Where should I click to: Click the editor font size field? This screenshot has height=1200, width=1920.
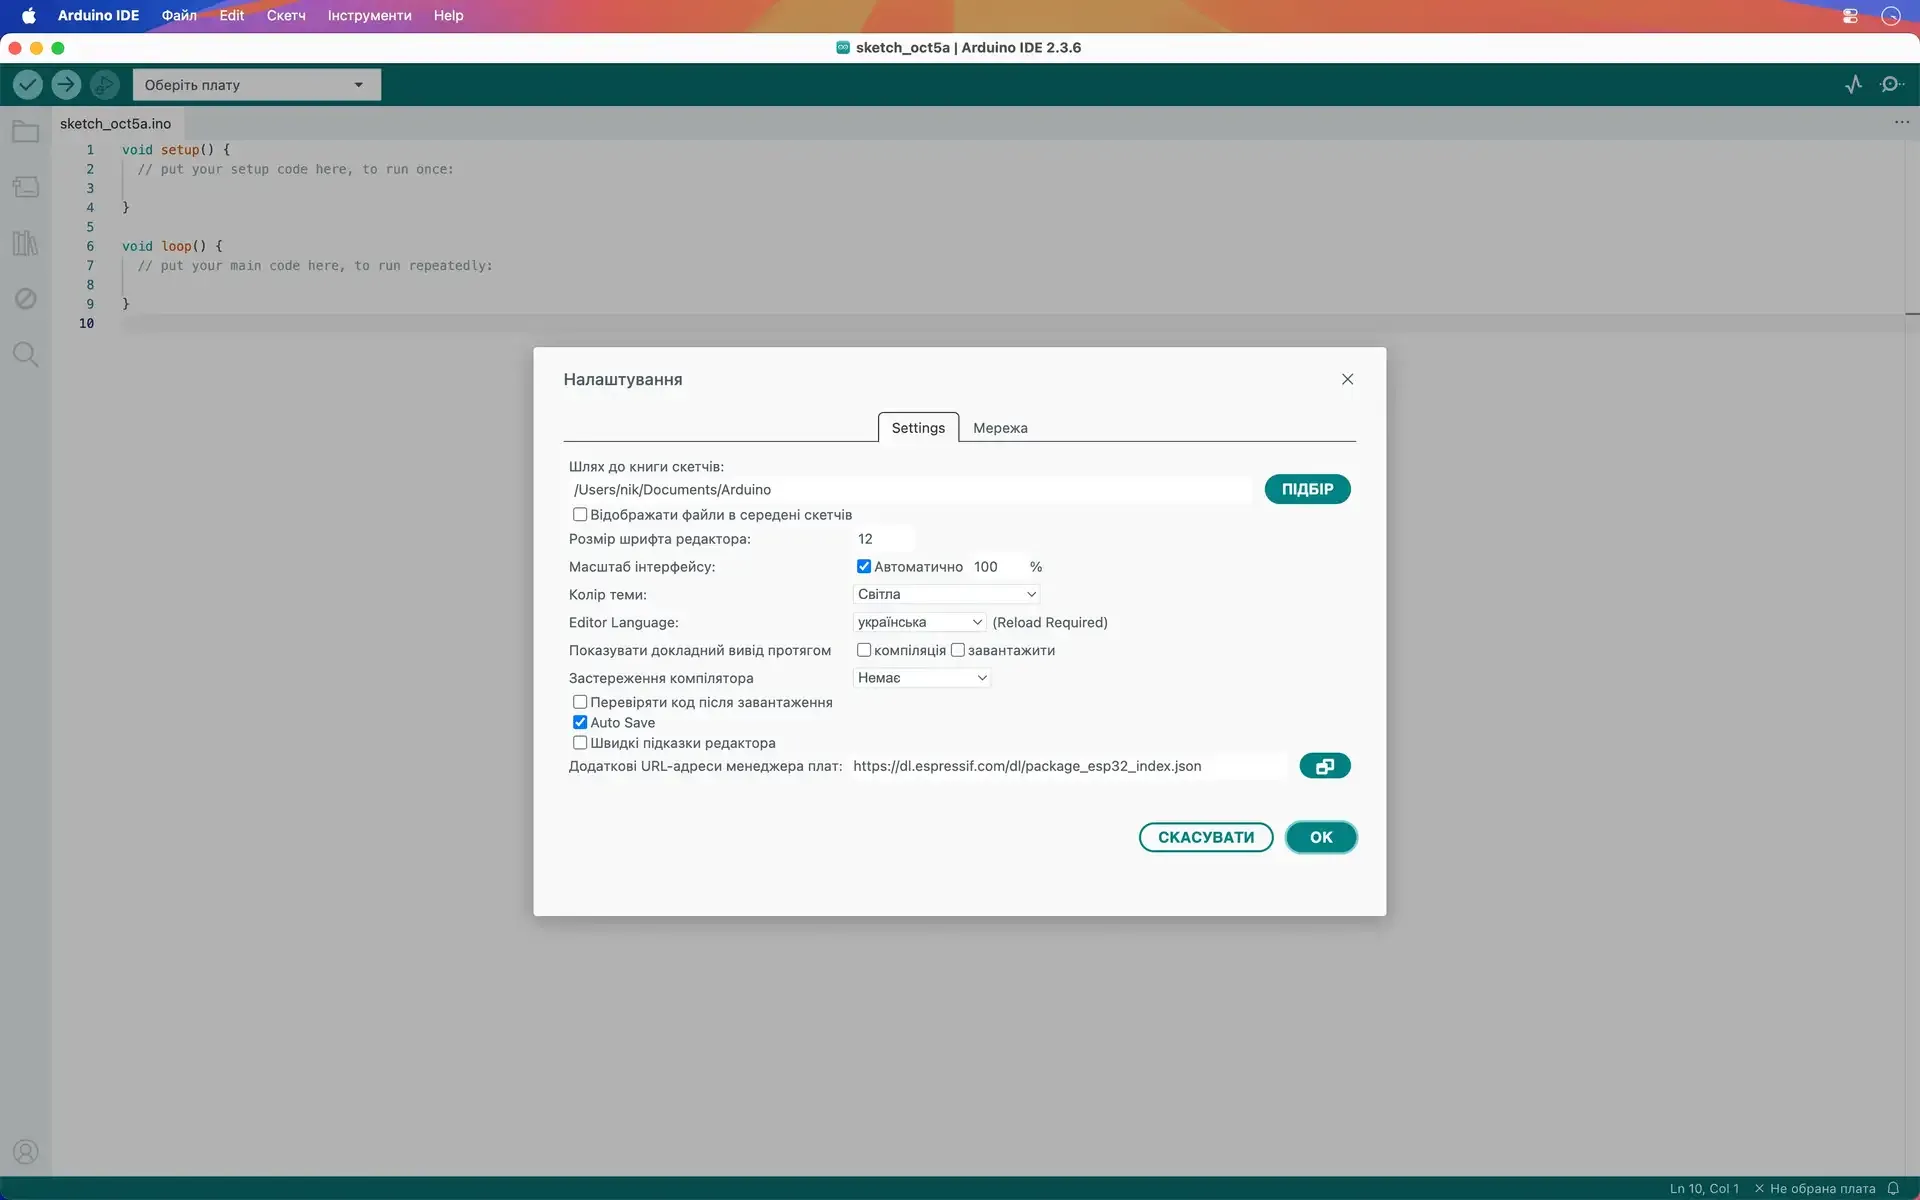tap(882, 539)
